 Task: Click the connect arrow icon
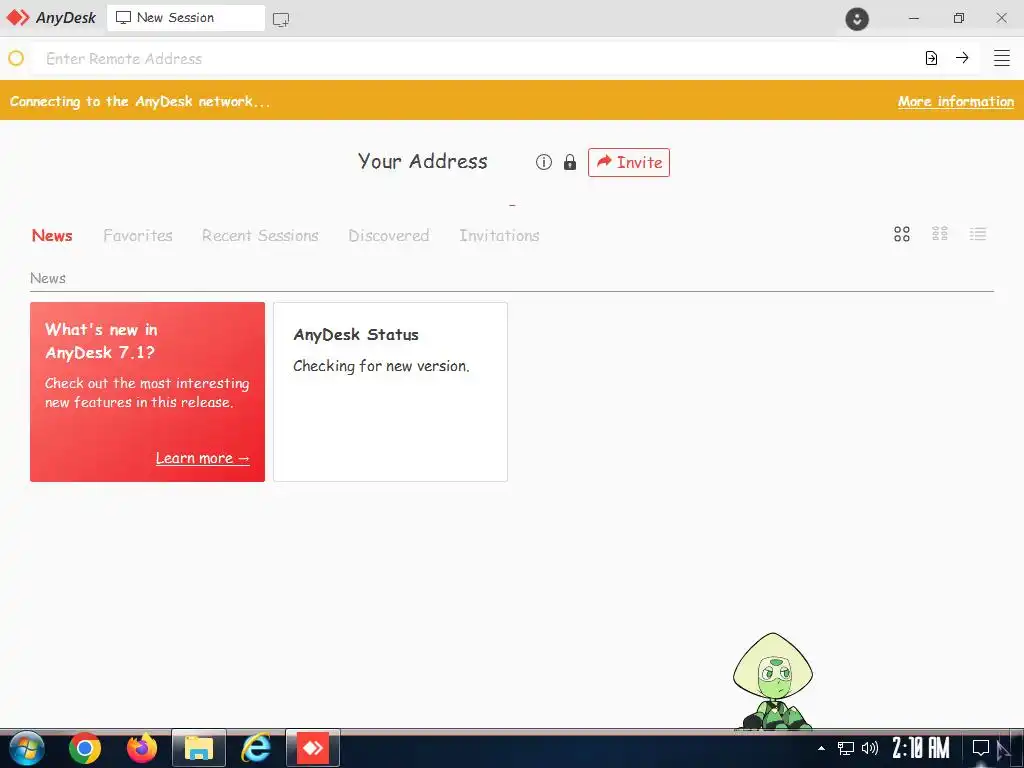coord(962,58)
